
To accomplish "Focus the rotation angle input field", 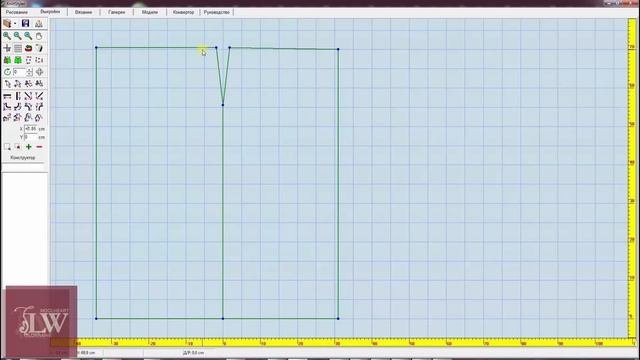I will (x=19, y=72).
